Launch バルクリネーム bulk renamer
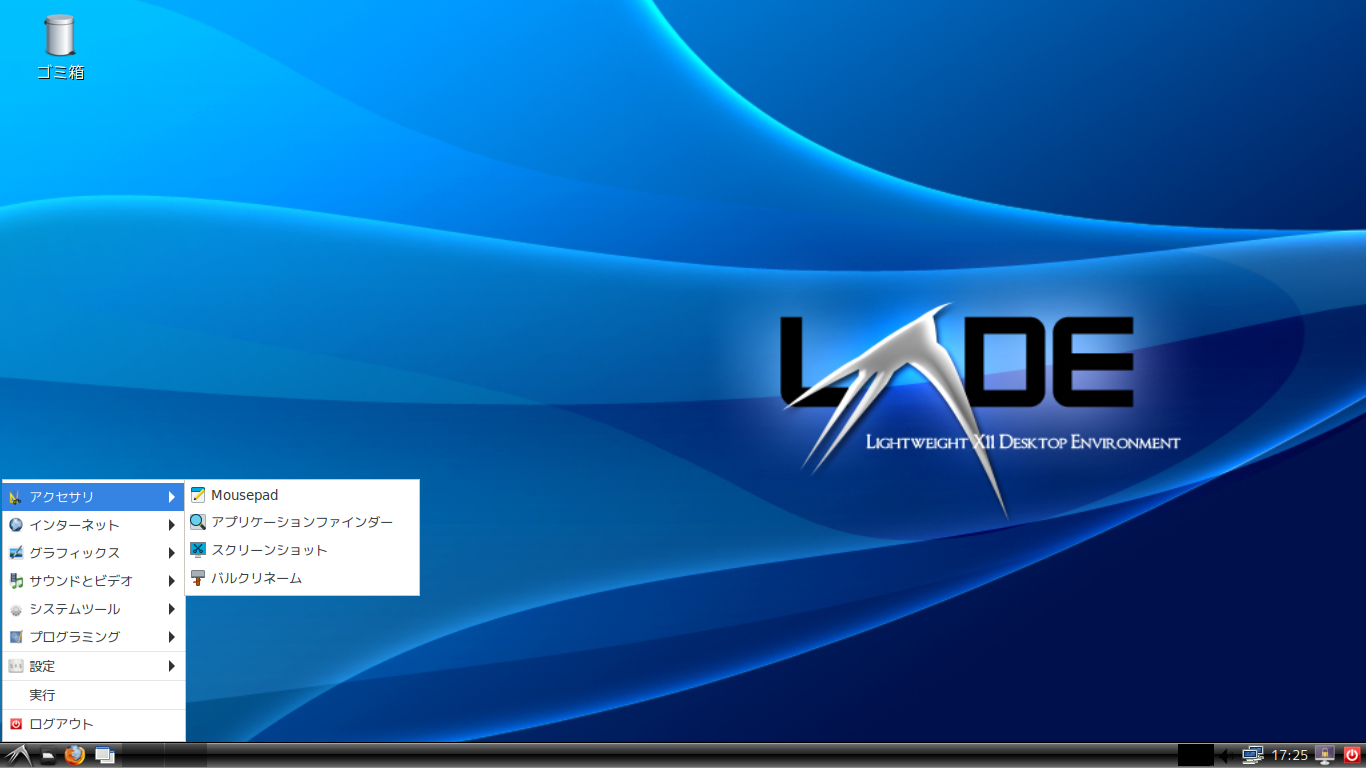Image resolution: width=1366 pixels, height=768 pixels. click(x=302, y=578)
